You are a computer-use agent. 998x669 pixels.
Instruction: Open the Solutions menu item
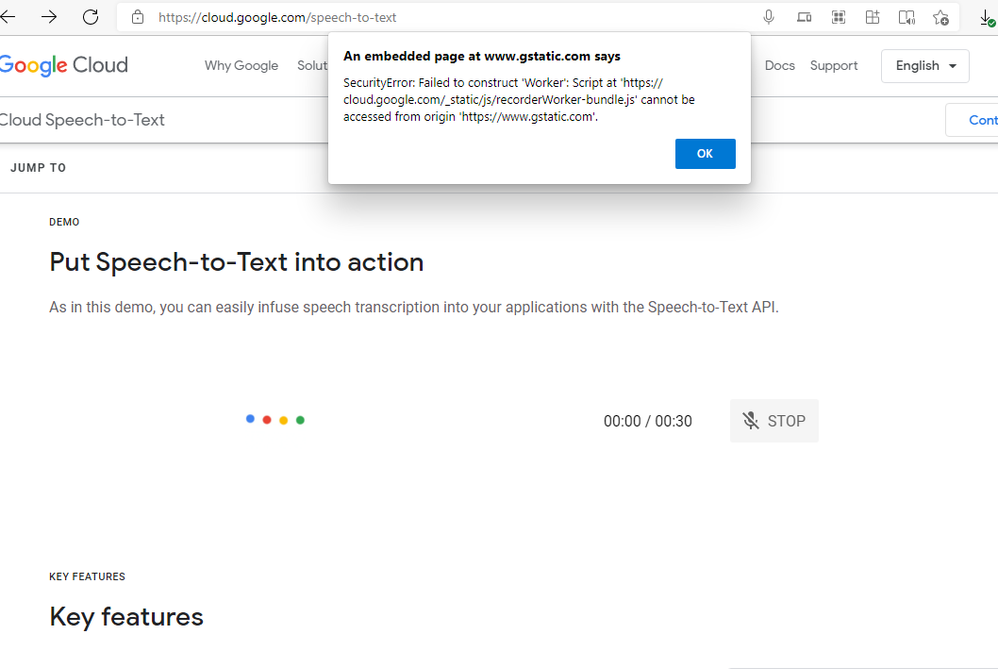(313, 66)
